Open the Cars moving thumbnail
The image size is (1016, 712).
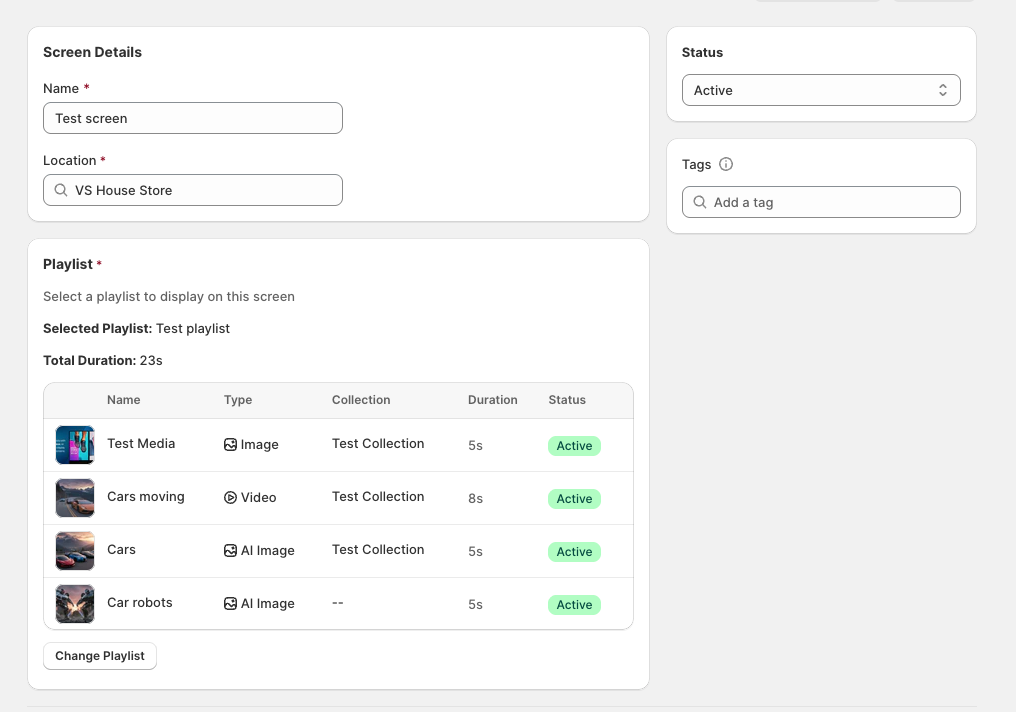[x=75, y=498]
